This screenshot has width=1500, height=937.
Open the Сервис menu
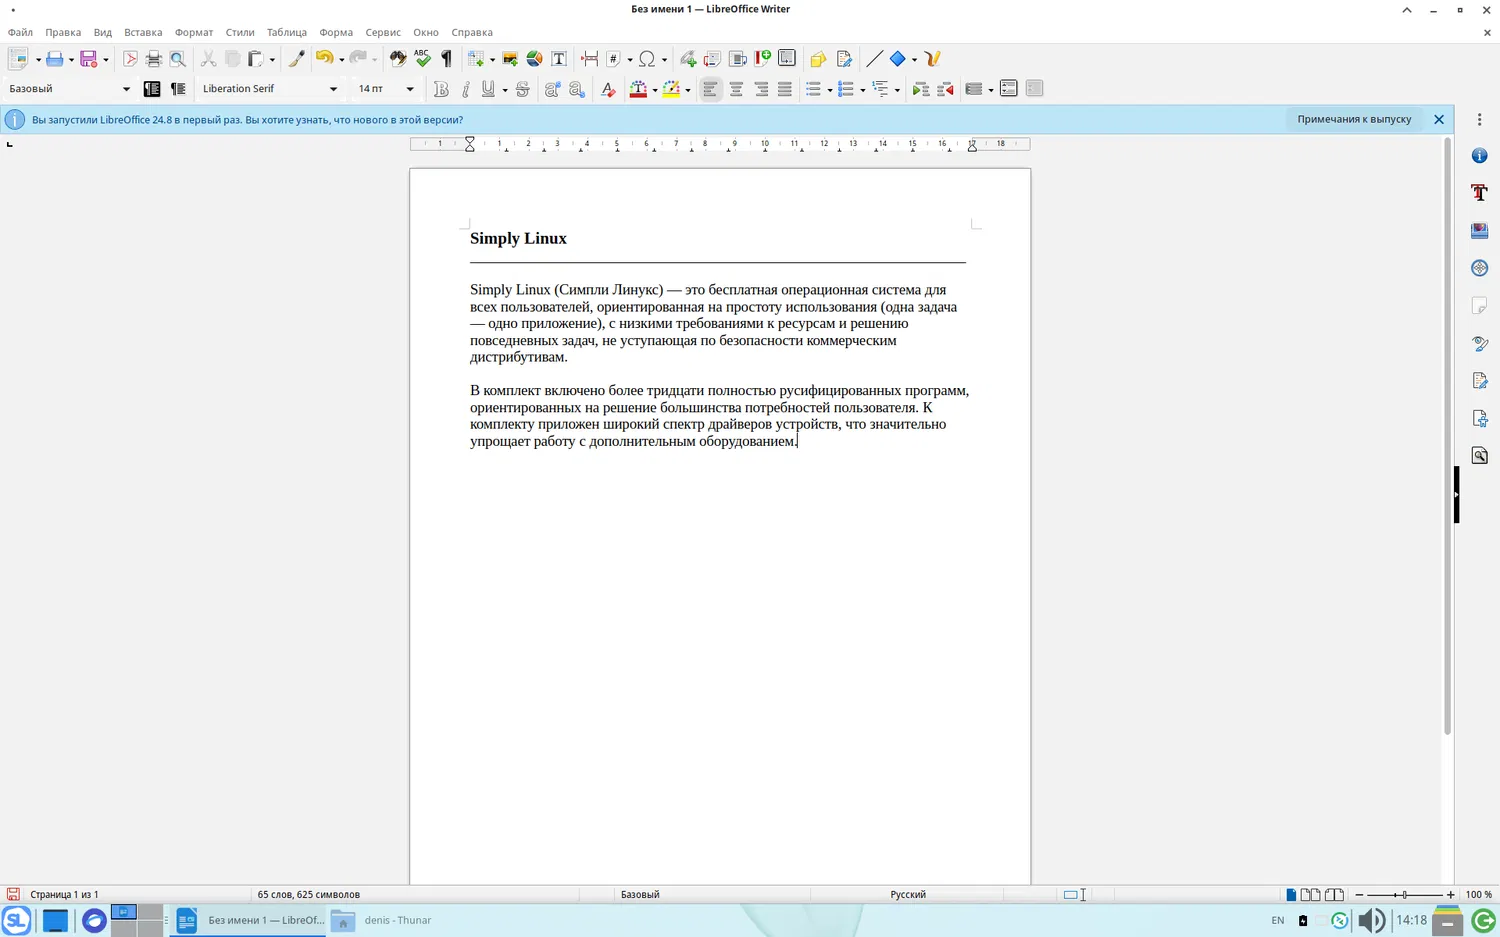tap(383, 32)
